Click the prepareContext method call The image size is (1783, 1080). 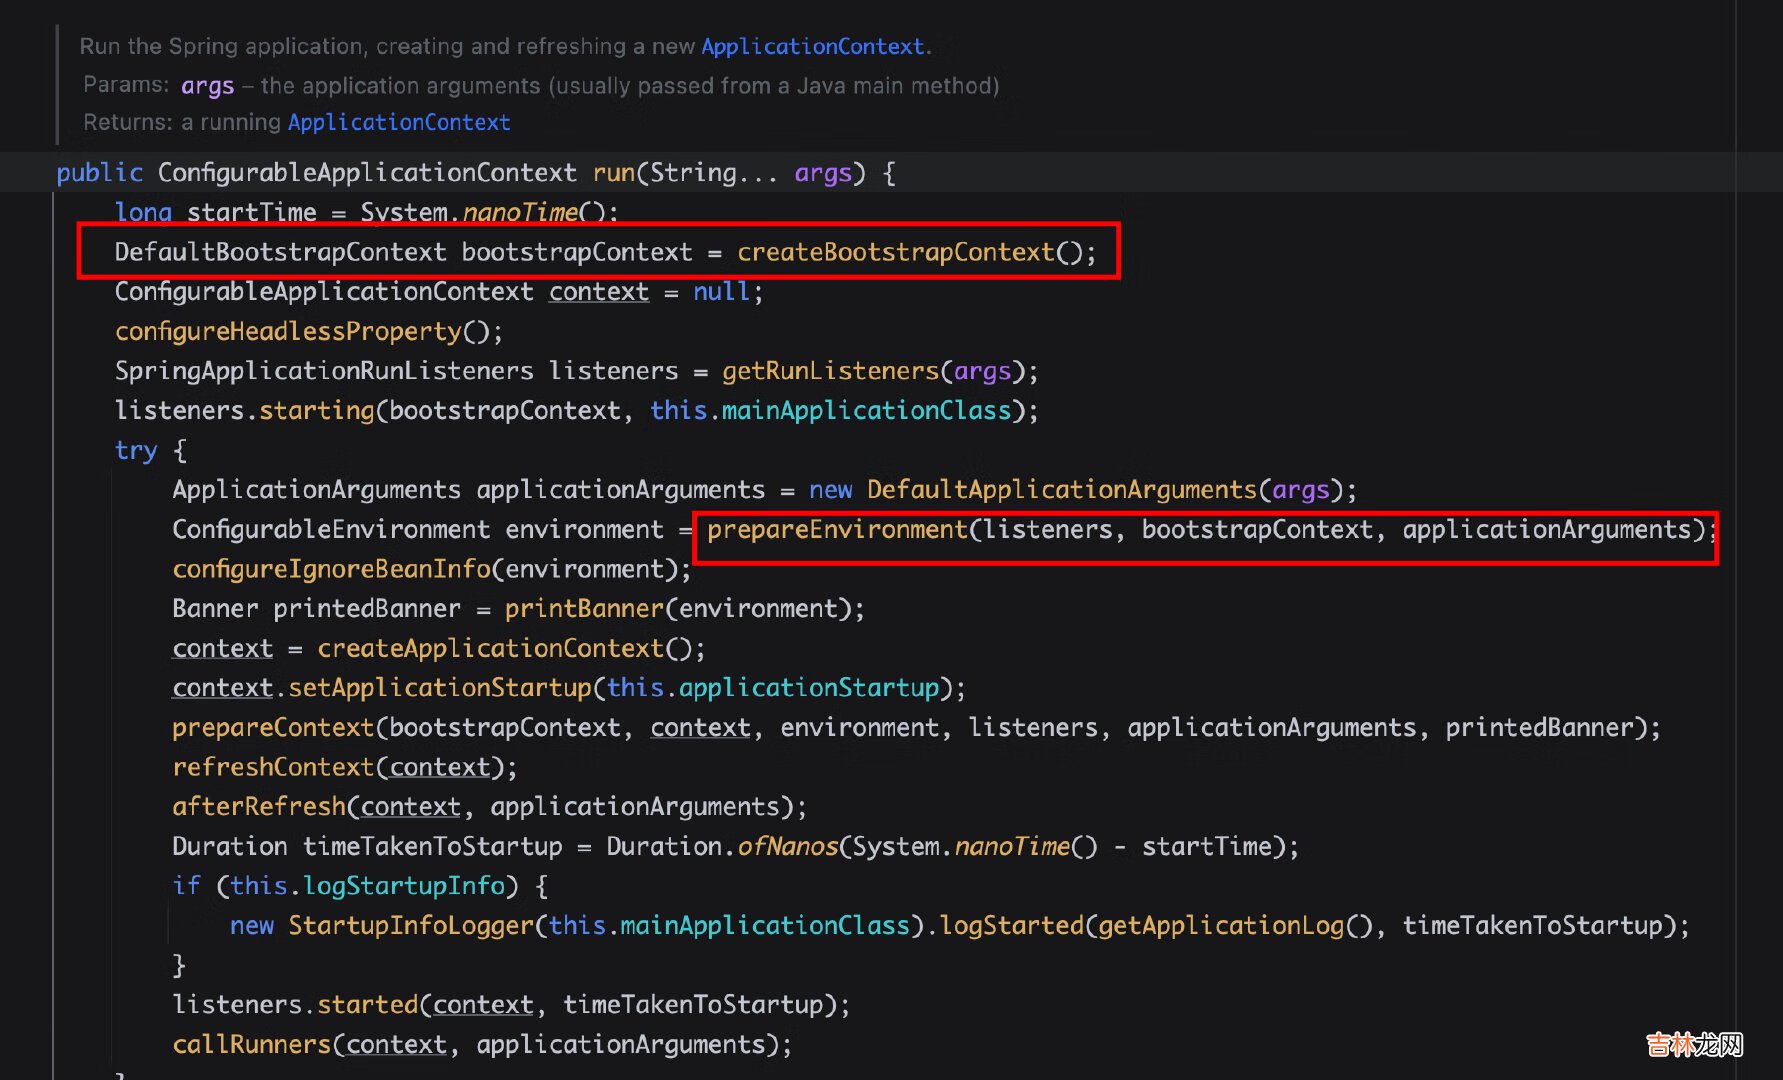coord(273,728)
